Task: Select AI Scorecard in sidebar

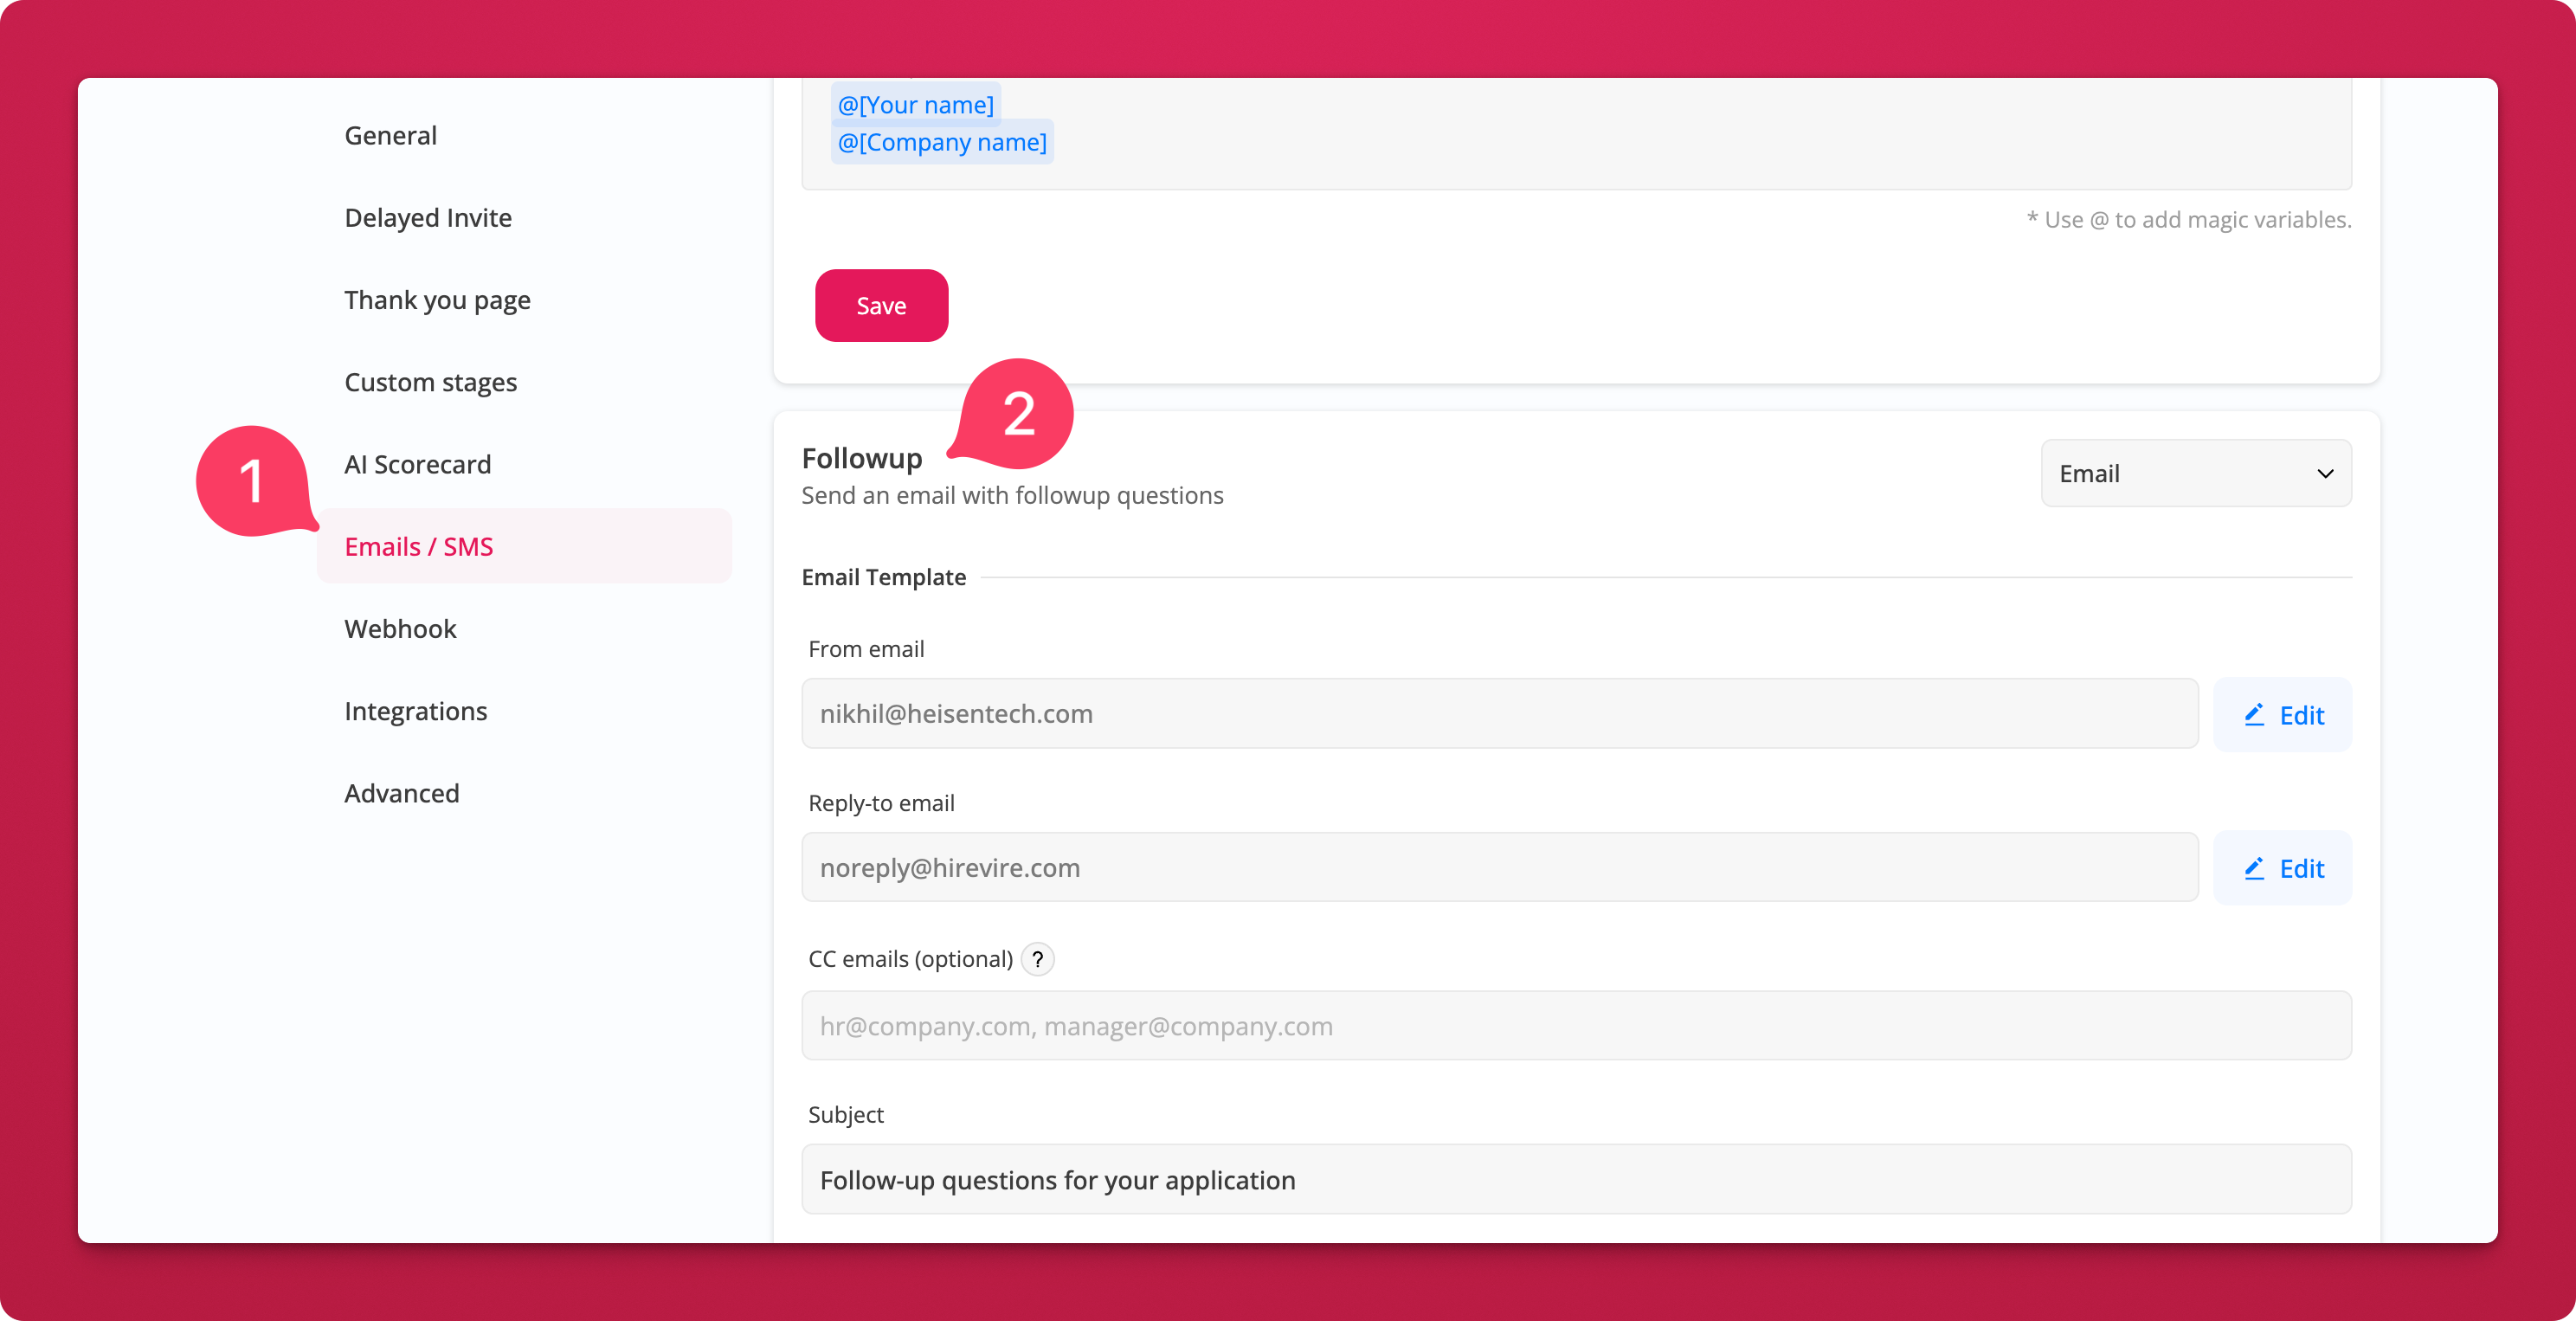Action: [x=417, y=465]
